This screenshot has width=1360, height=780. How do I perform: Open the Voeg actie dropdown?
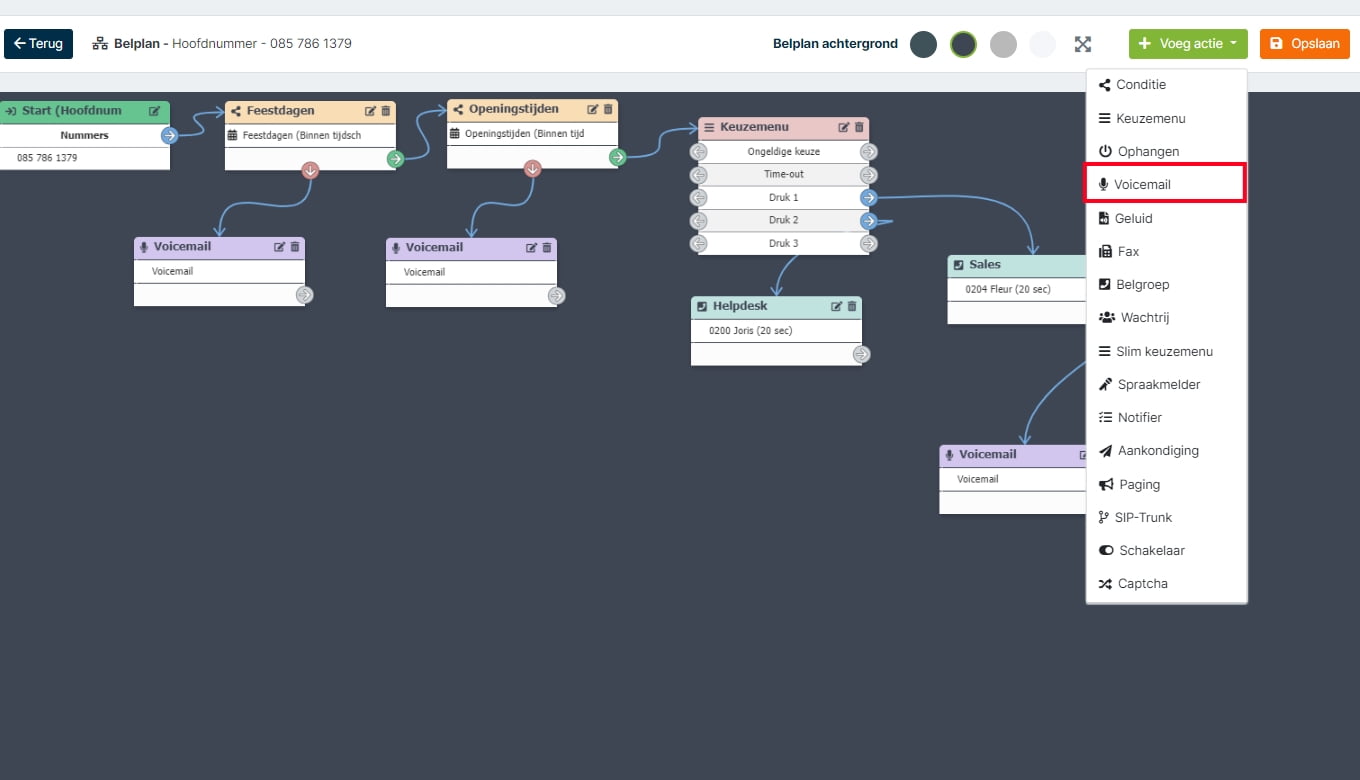tap(1188, 44)
